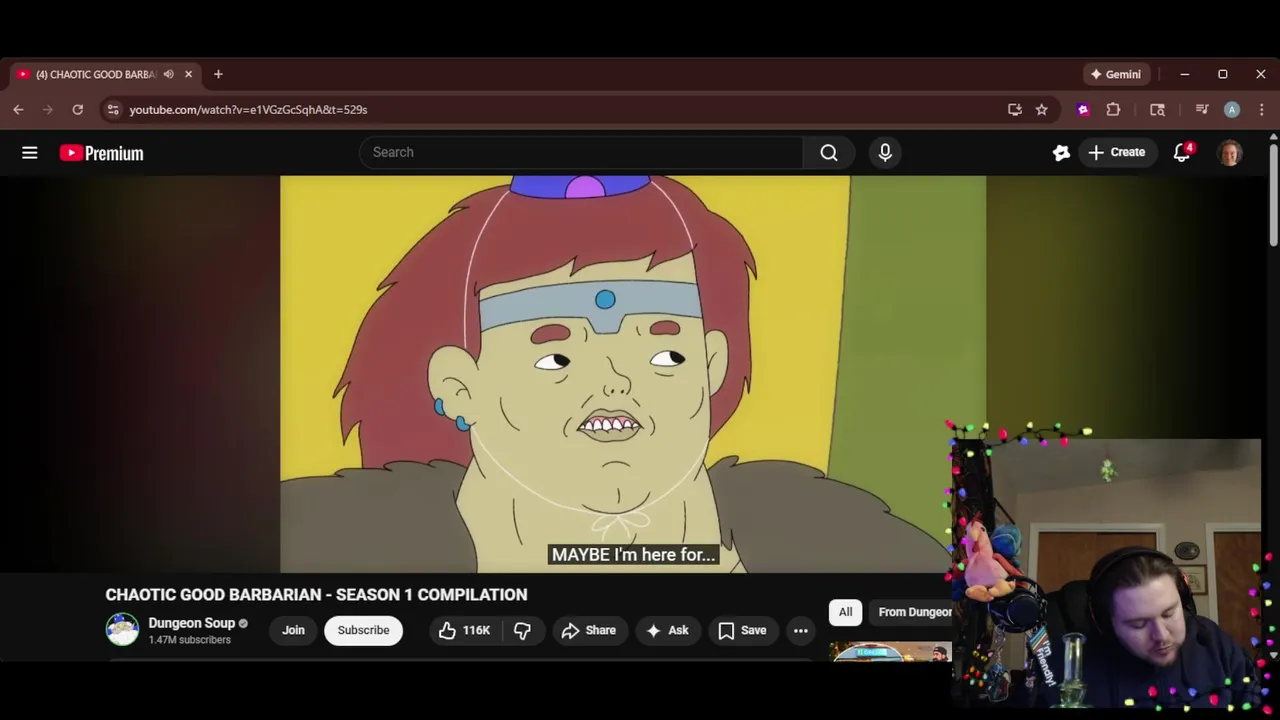
Task: Click the page vertical scrollbar
Action: [x=1273, y=195]
